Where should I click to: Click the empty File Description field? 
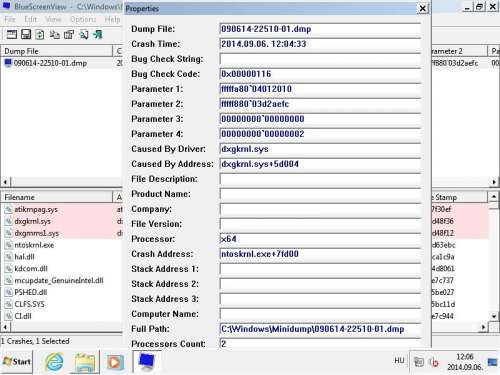coord(320,179)
